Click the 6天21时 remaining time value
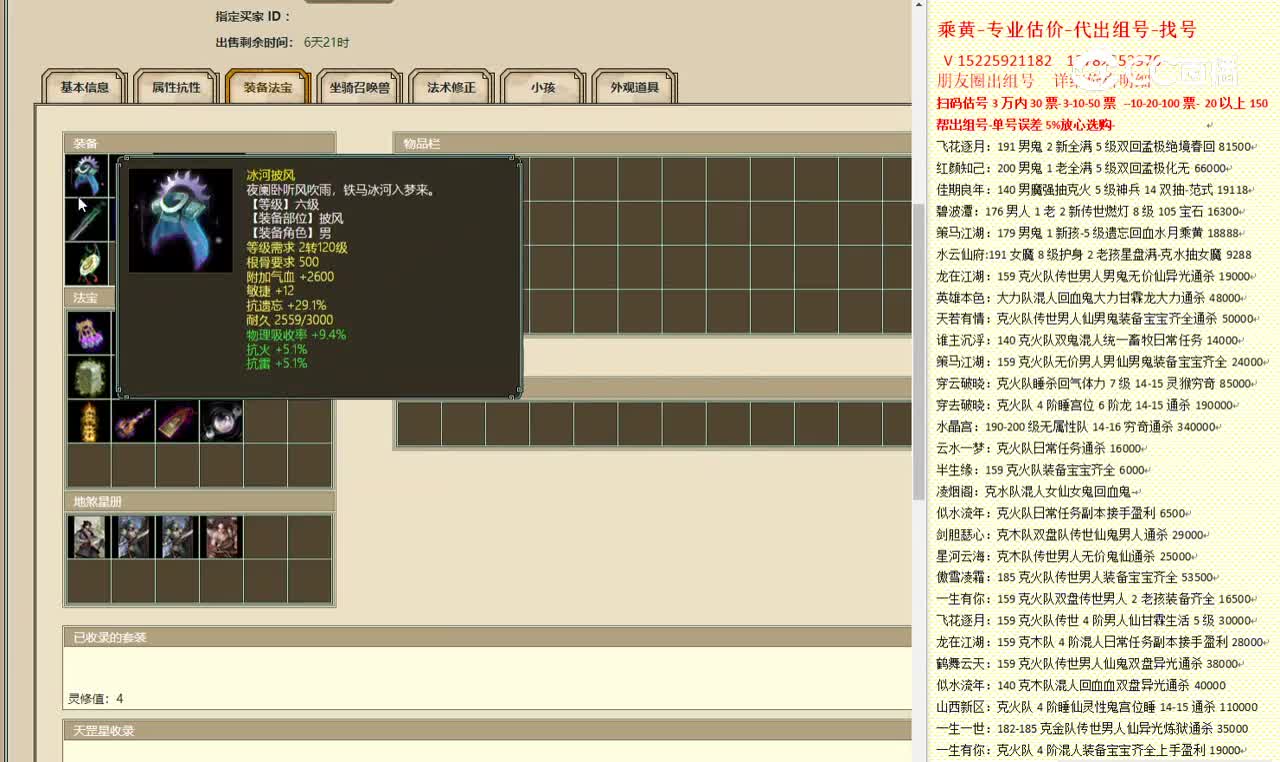 [x=327, y=42]
